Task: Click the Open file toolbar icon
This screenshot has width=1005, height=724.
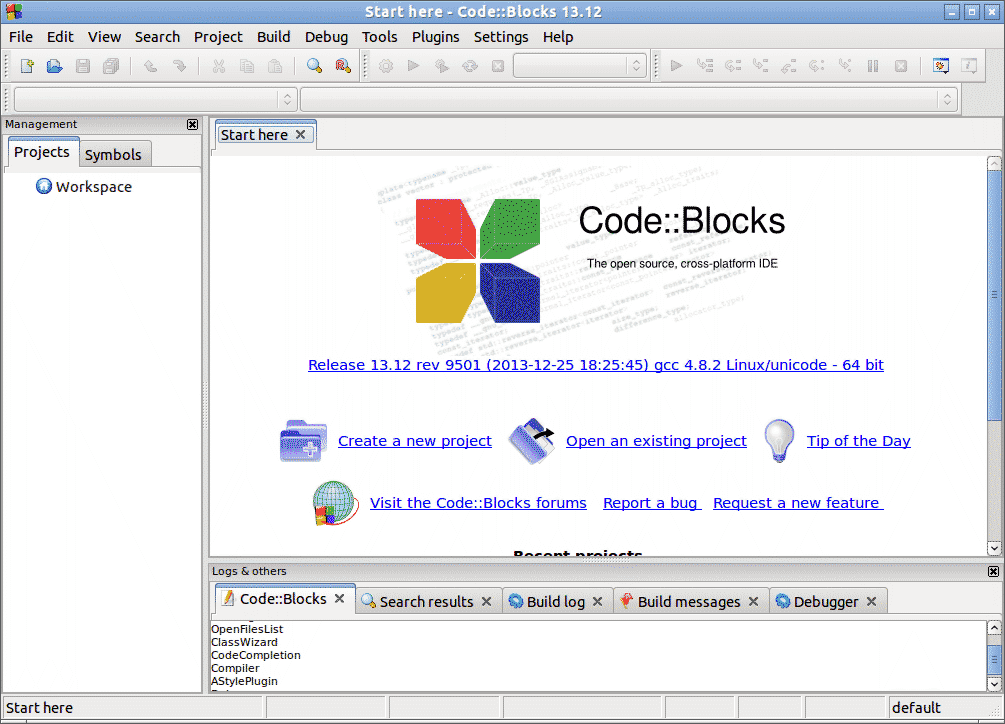Action: (55, 66)
